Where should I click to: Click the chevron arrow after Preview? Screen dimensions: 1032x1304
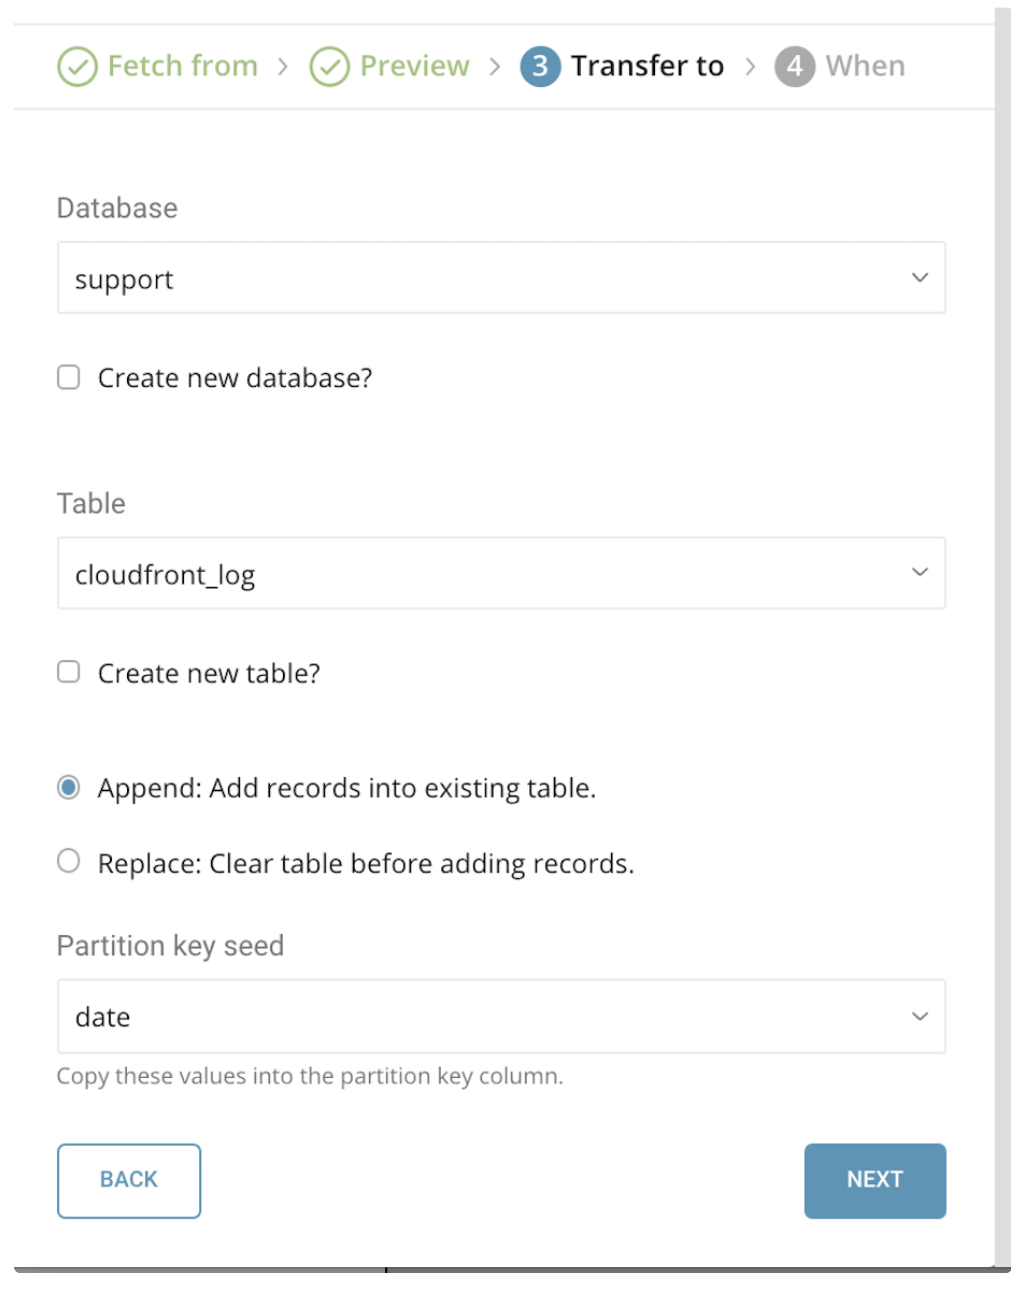tap(495, 67)
